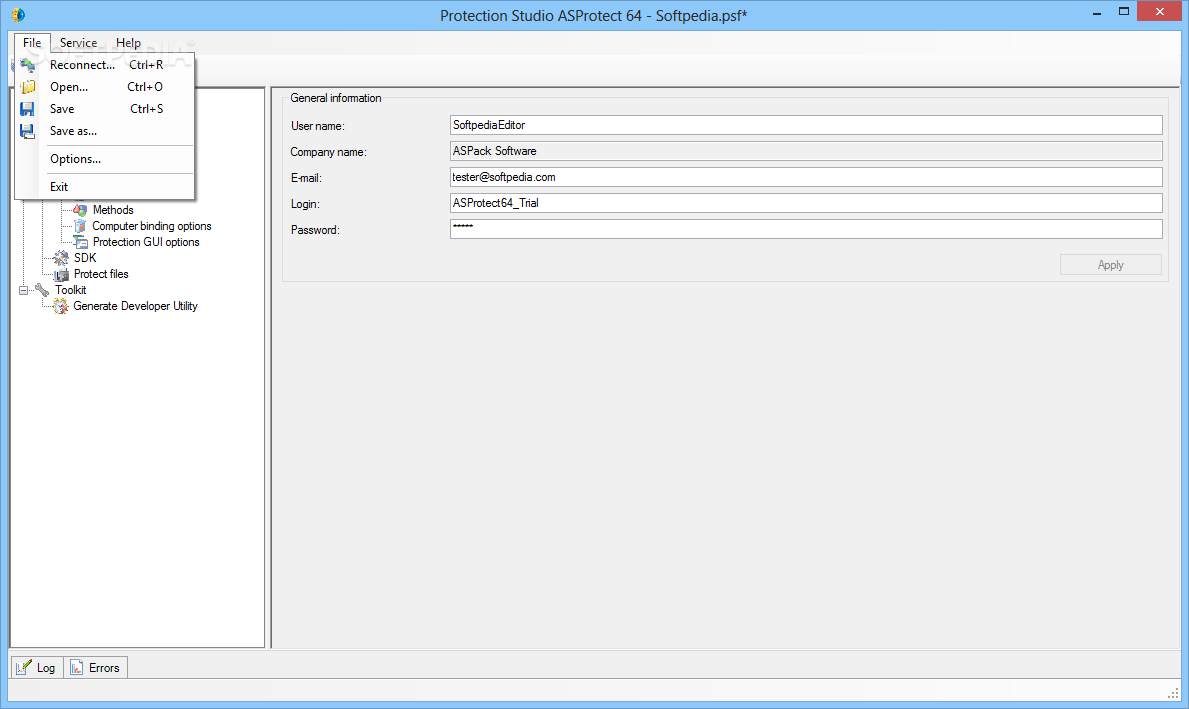Click the Save floppy disk icon

pos(27,109)
